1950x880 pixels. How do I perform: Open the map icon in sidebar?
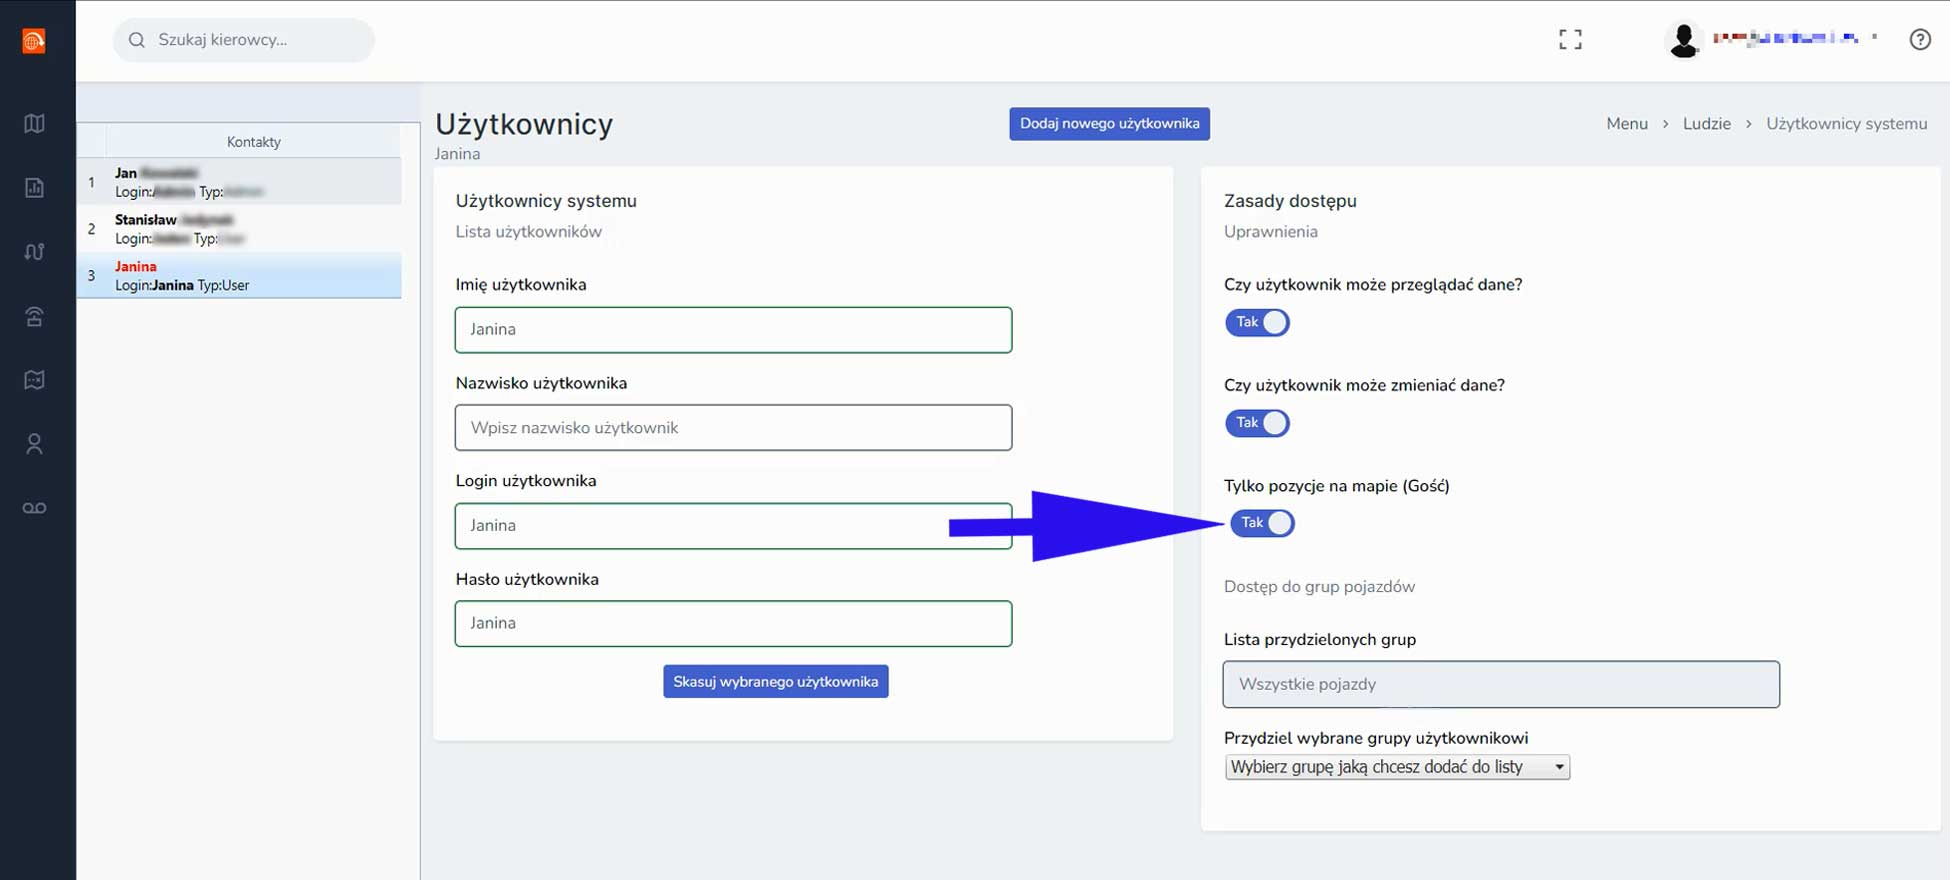[x=34, y=124]
